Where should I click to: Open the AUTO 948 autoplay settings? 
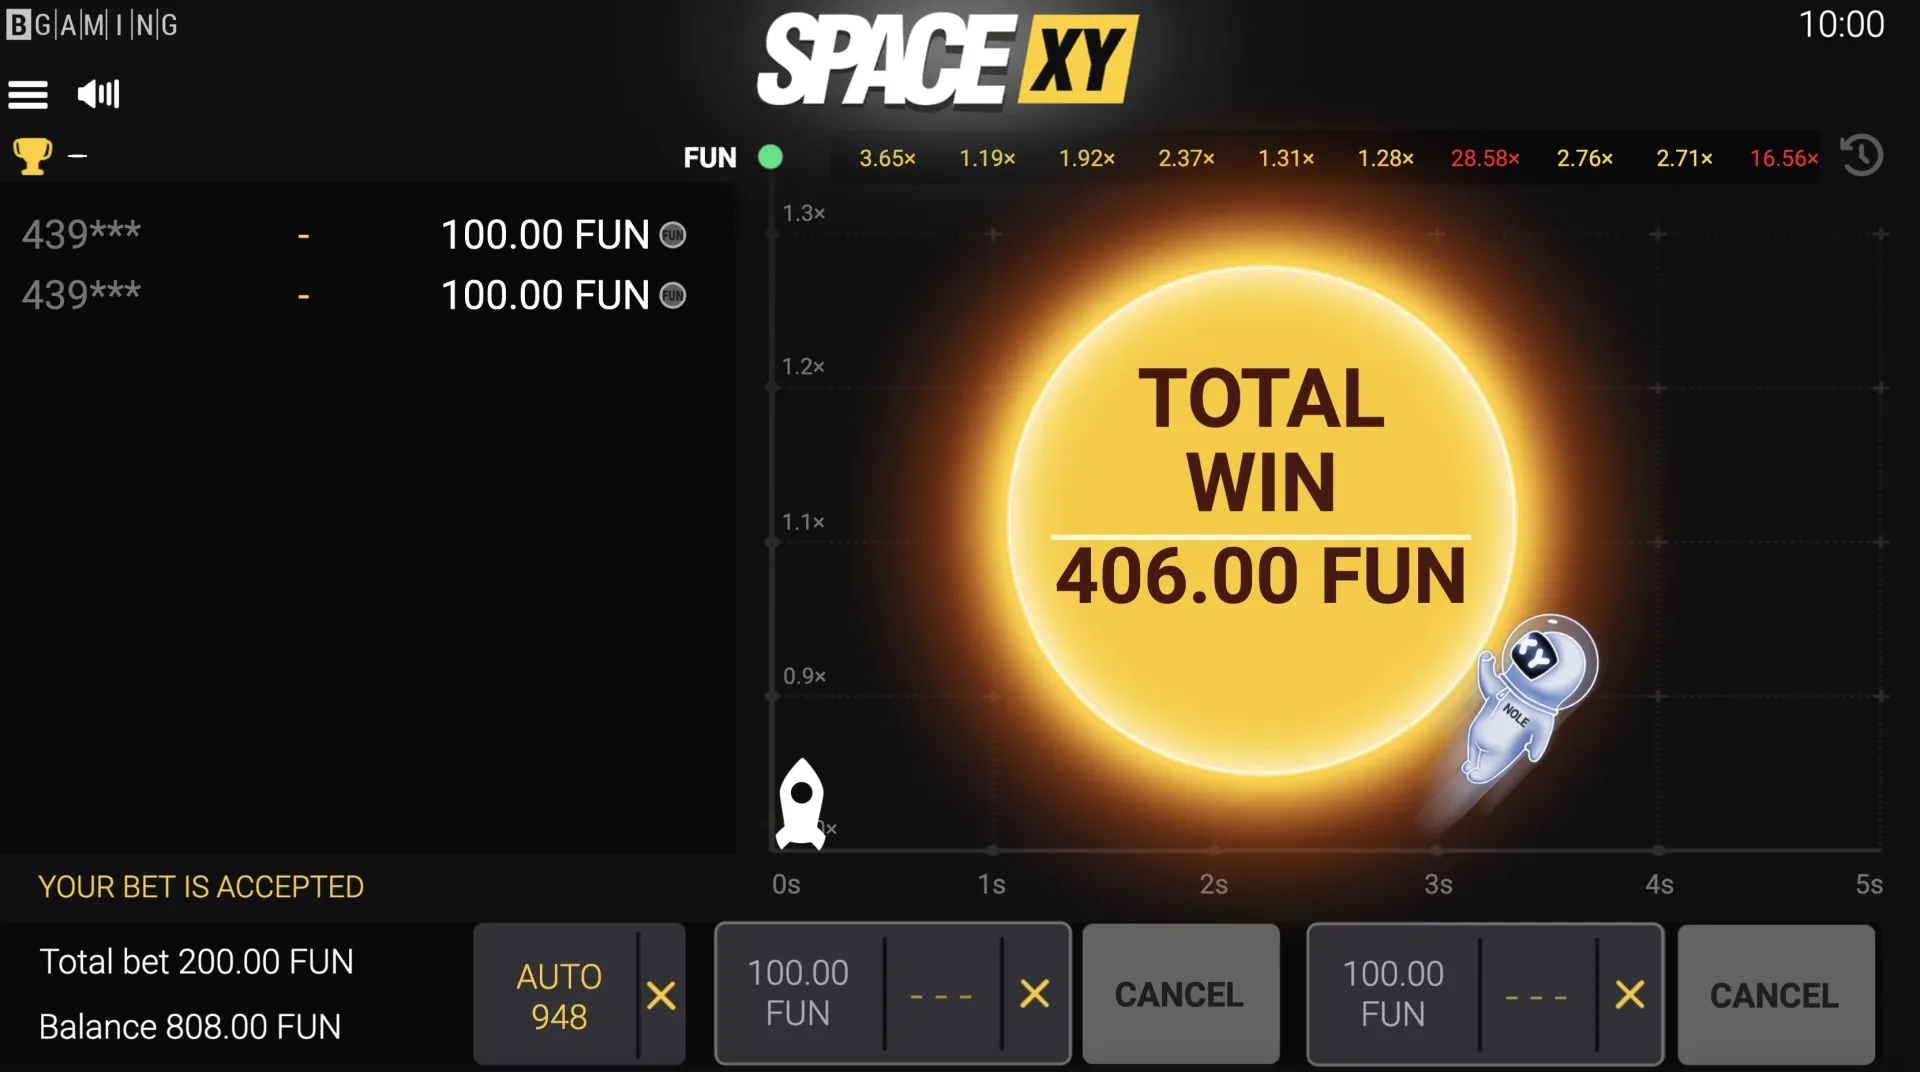point(558,995)
